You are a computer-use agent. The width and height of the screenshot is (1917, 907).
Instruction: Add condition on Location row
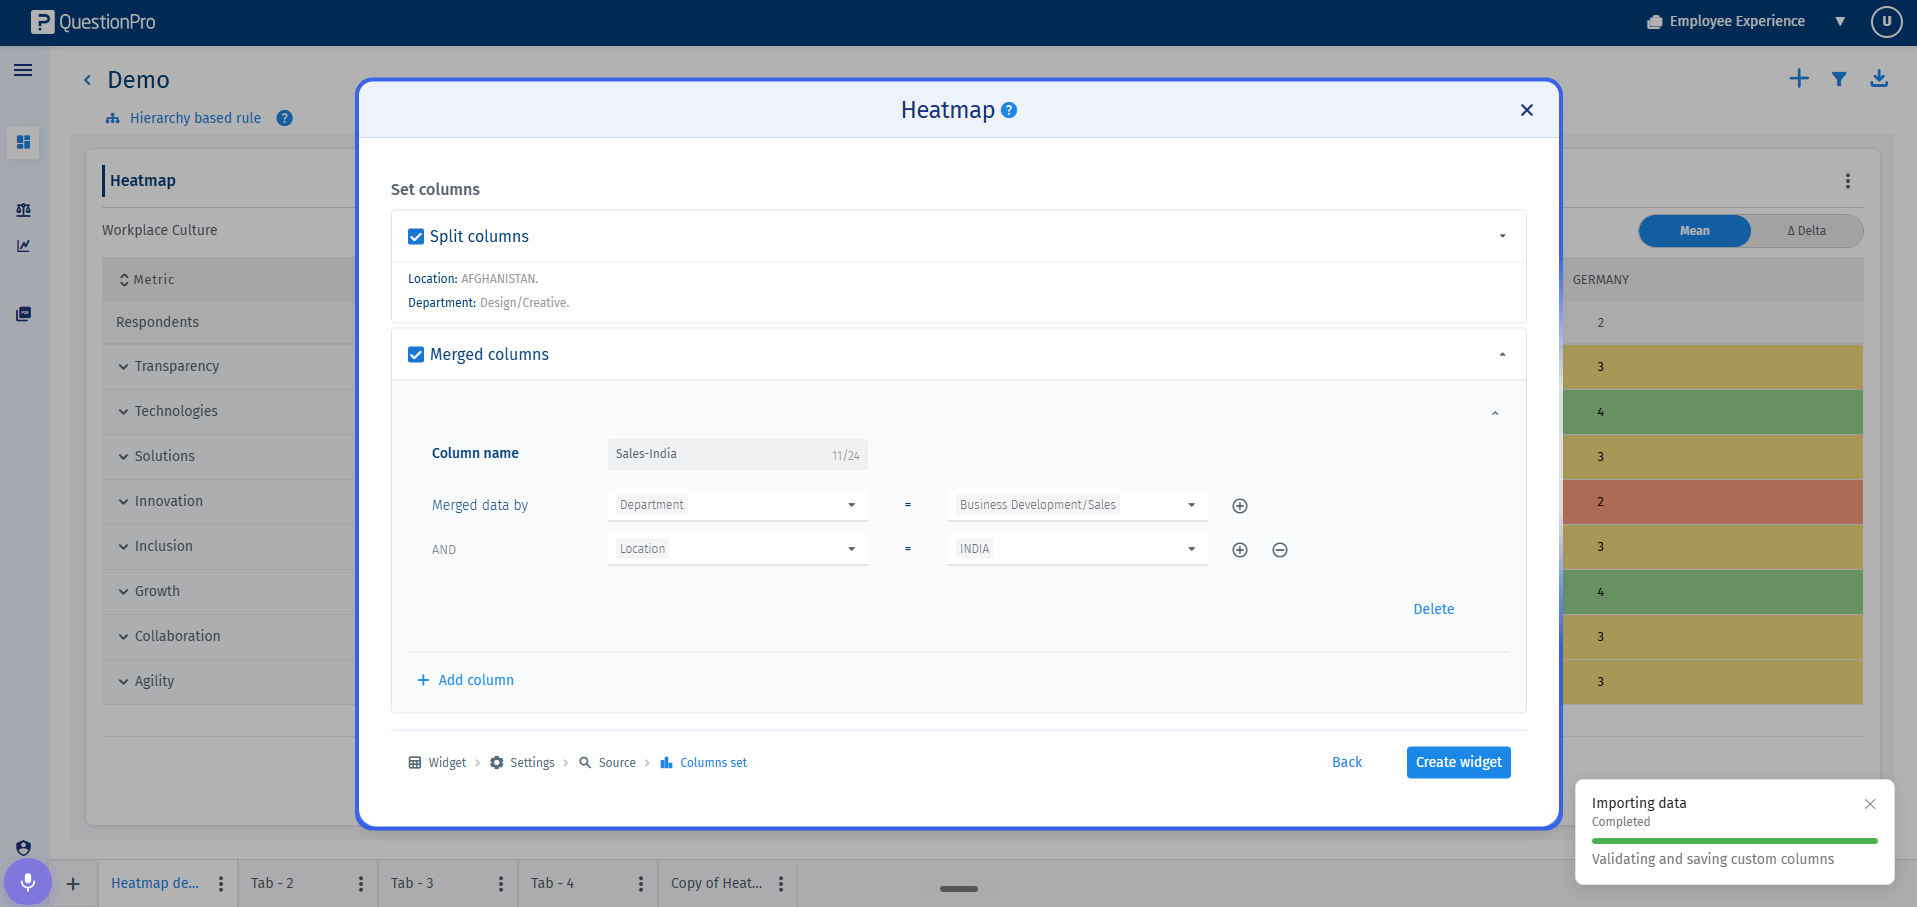1240,550
